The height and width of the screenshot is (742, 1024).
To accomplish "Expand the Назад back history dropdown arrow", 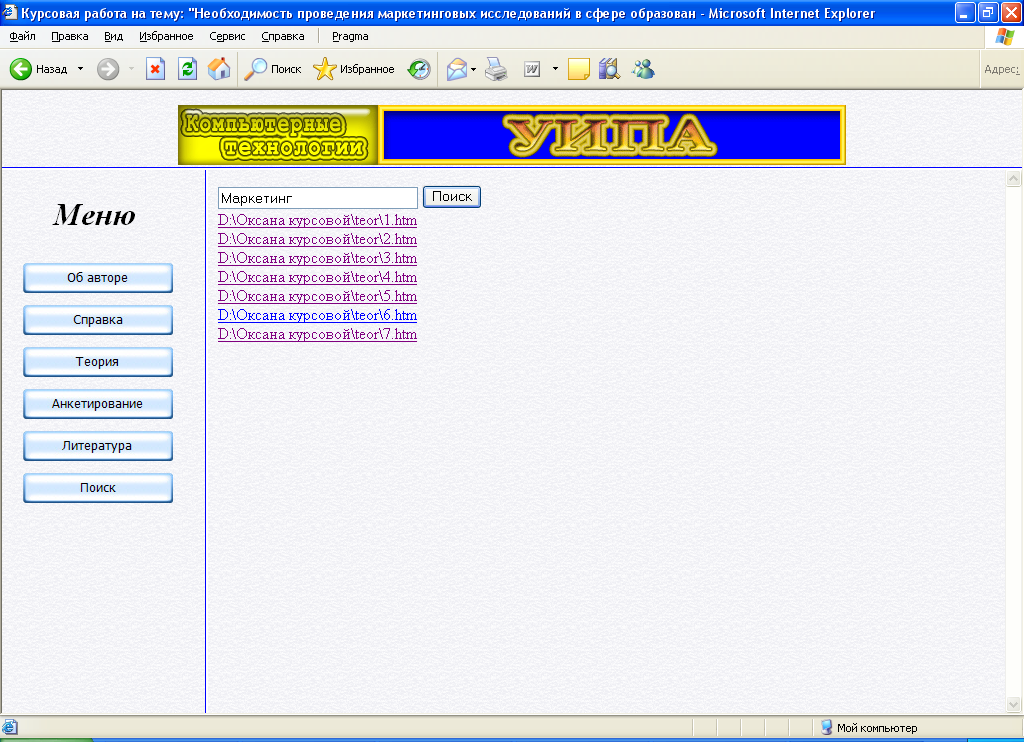I will coord(81,69).
